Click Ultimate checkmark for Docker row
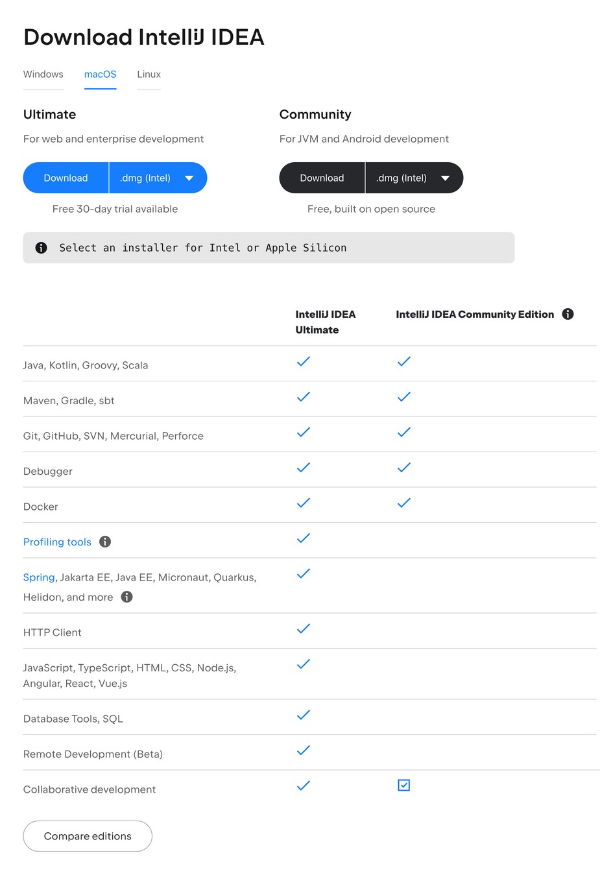 pos(303,503)
